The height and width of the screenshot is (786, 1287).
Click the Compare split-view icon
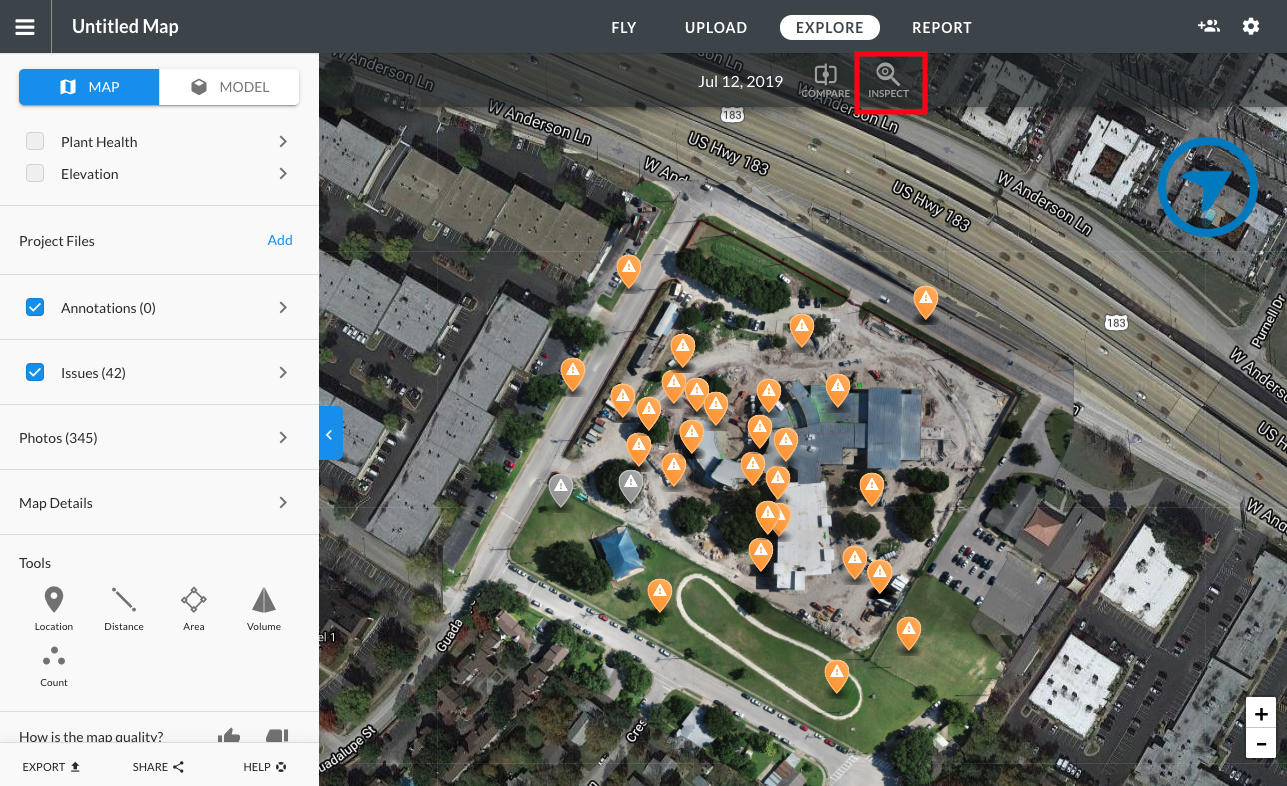[x=825, y=81]
